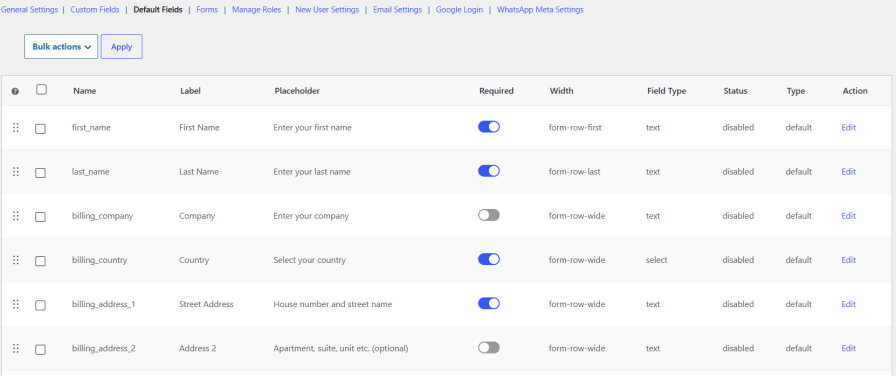
Task: Grab the drag handle for billing_company row
Action: 16,215
